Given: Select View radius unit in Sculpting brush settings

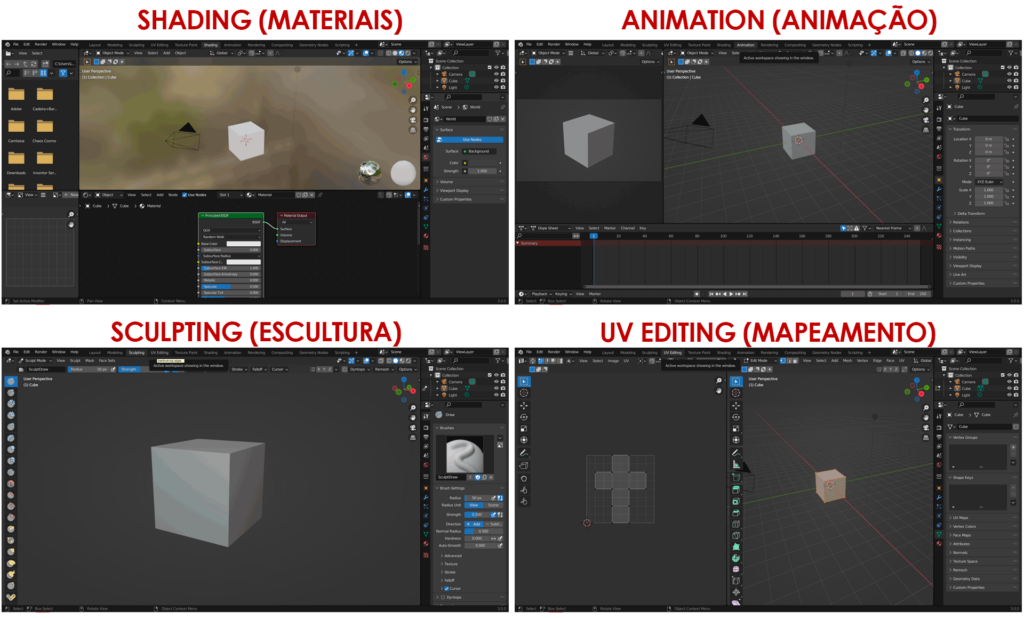Looking at the screenshot, I should (474, 505).
